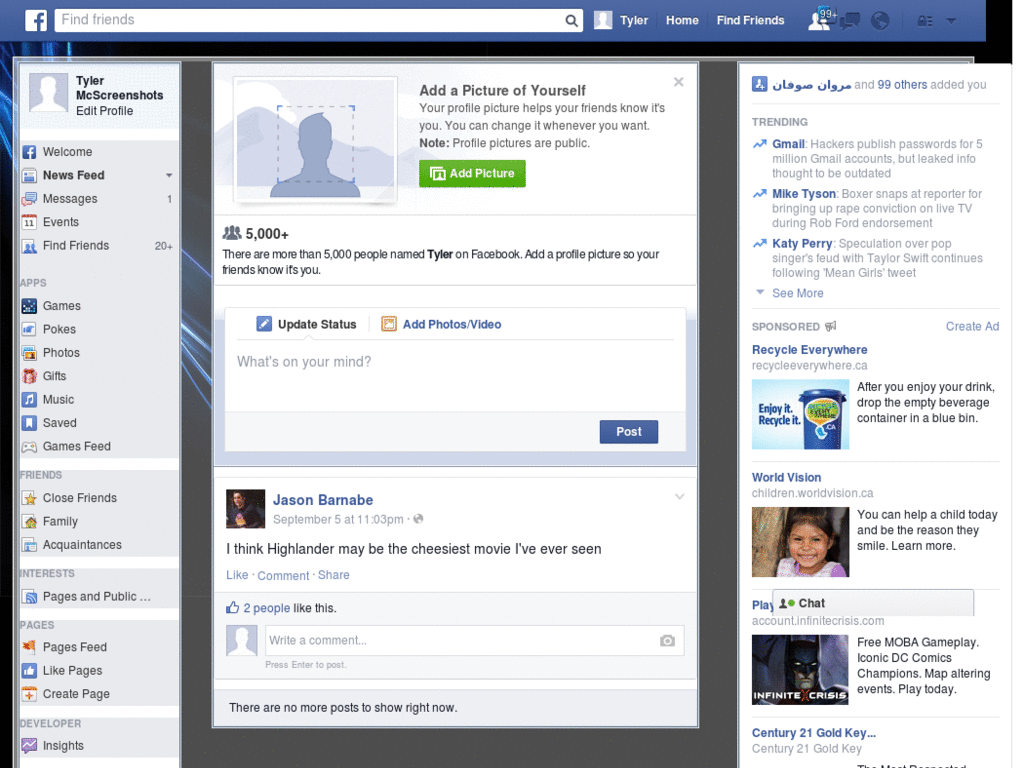Like Jason Barnabe's post
This screenshot has width=1024, height=768.
pos(237,575)
